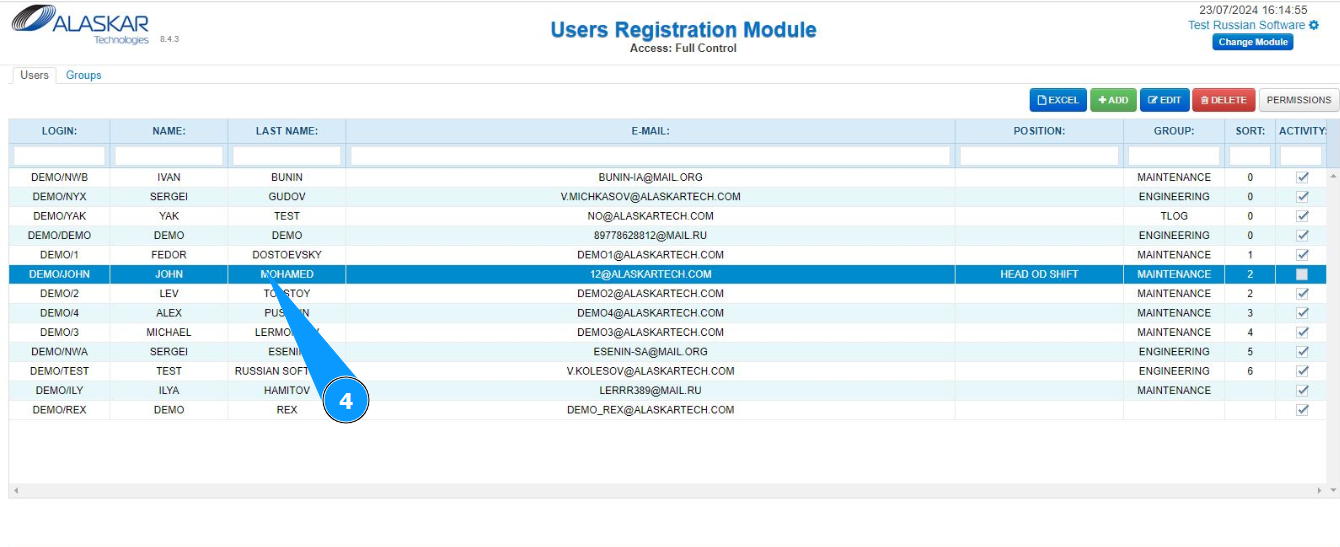Screen dimensions: 1340x547
Task: Click email DEMO_REX@ALASKARTECH.COM
Action: (x=650, y=410)
